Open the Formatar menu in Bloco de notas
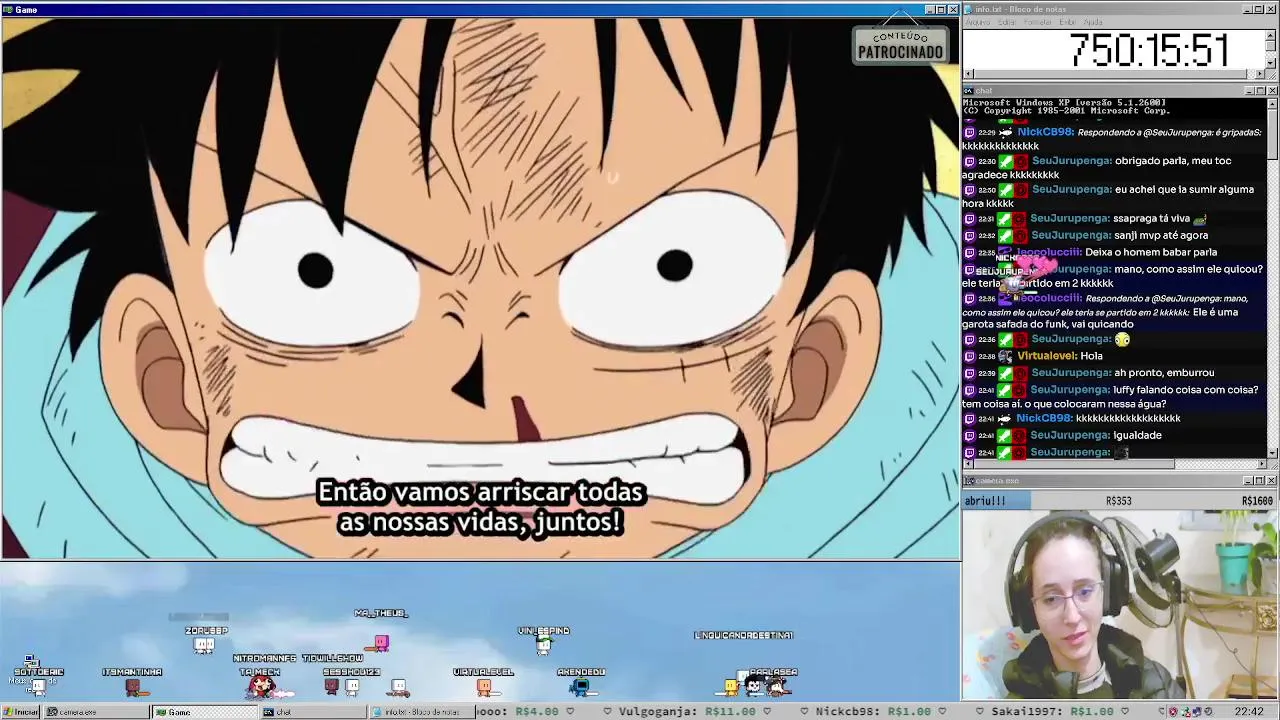Screen dimensions: 1280x720 [x=1038, y=22]
